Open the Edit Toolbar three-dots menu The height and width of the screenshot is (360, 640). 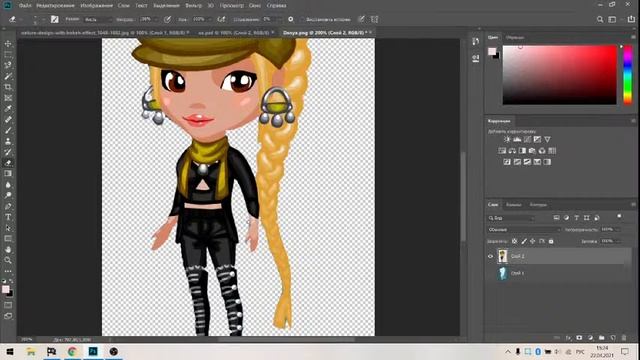click(8, 271)
